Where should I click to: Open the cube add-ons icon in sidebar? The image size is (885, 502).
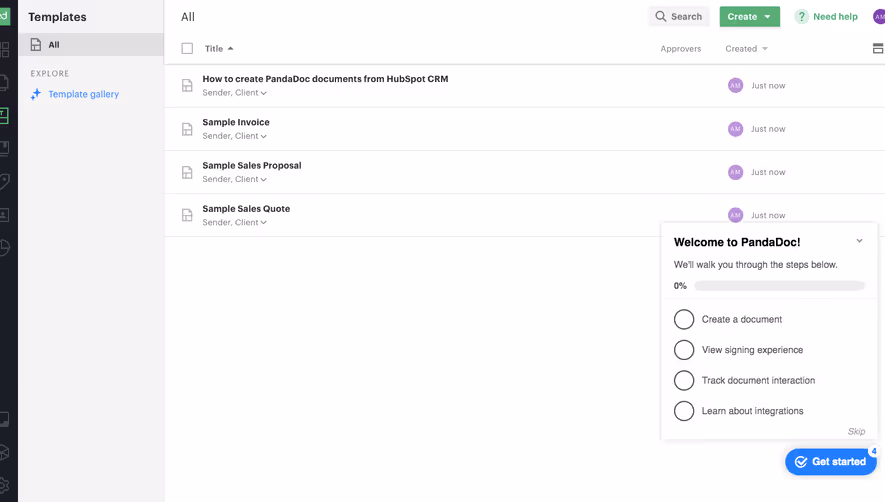click(4, 452)
